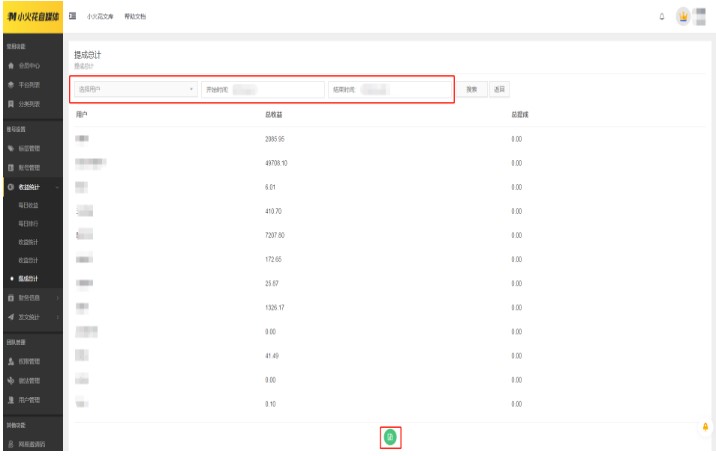Click the crown avatar icon
Image resolution: width=716 pixels, height=456 pixels.
pos(683,16)
